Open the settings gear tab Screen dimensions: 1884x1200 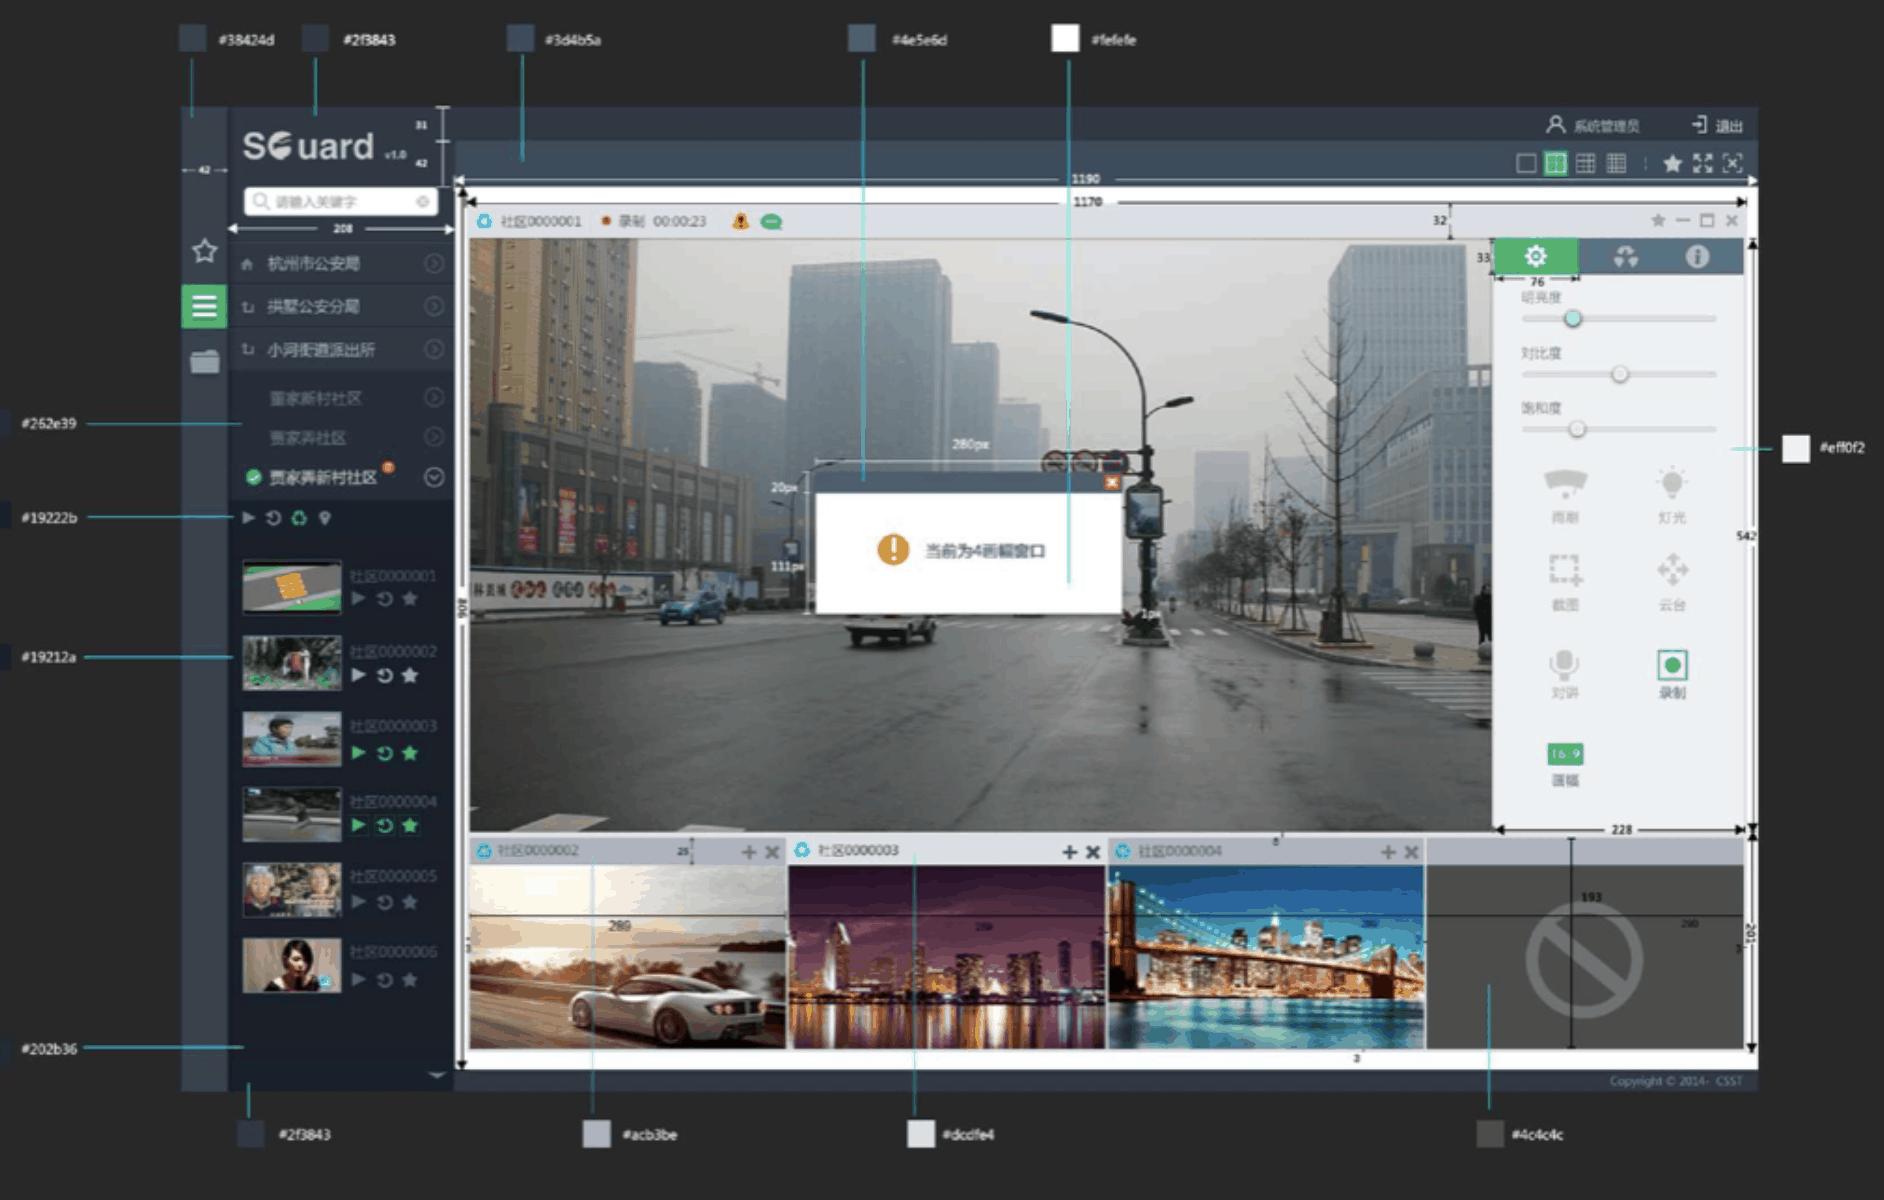click(x=1536, y=256)
